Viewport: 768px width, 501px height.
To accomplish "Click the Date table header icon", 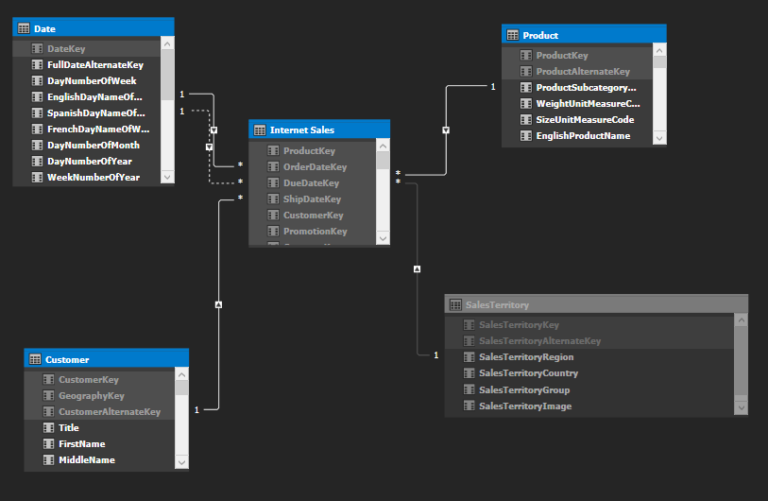I will [24, 29].
